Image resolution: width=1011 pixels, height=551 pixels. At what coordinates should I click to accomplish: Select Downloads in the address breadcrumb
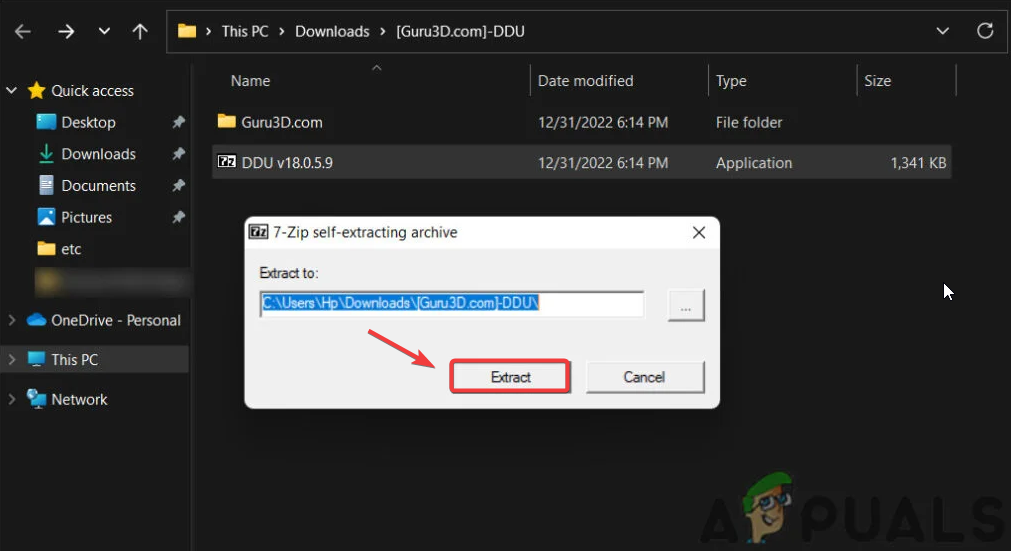tap(332, 31)
